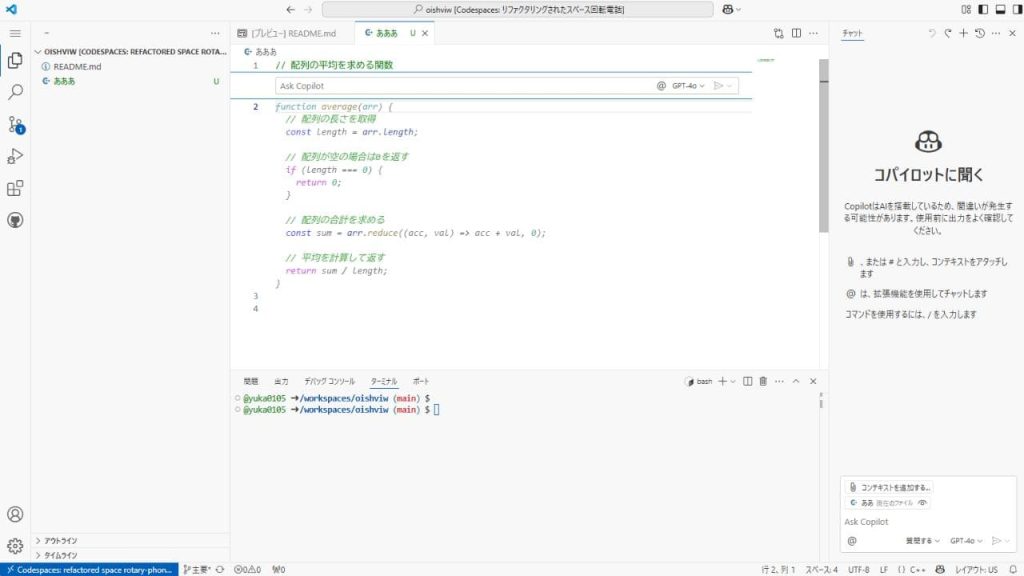Open the Extensions view in activity bar

pos(15,188)
